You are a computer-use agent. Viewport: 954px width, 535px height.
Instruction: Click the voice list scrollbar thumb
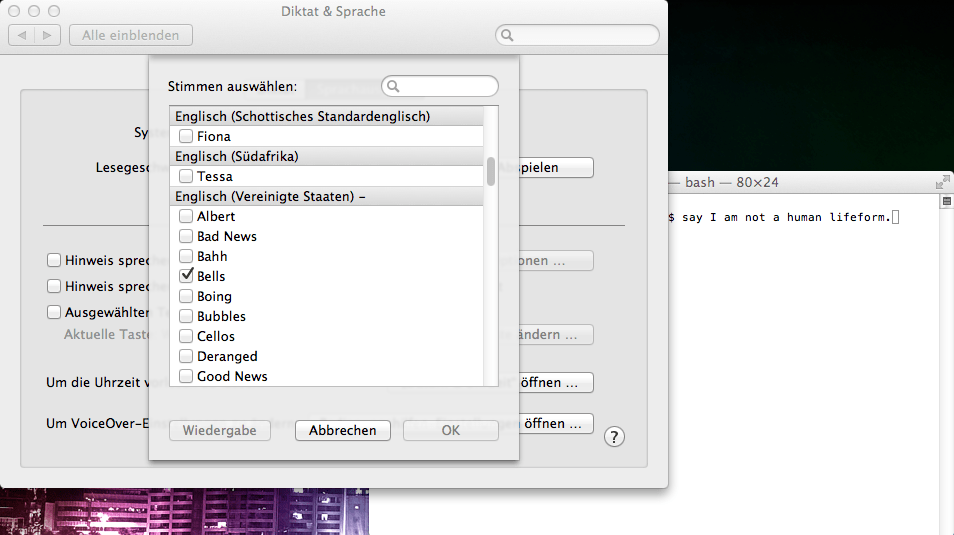click(491, 171)
